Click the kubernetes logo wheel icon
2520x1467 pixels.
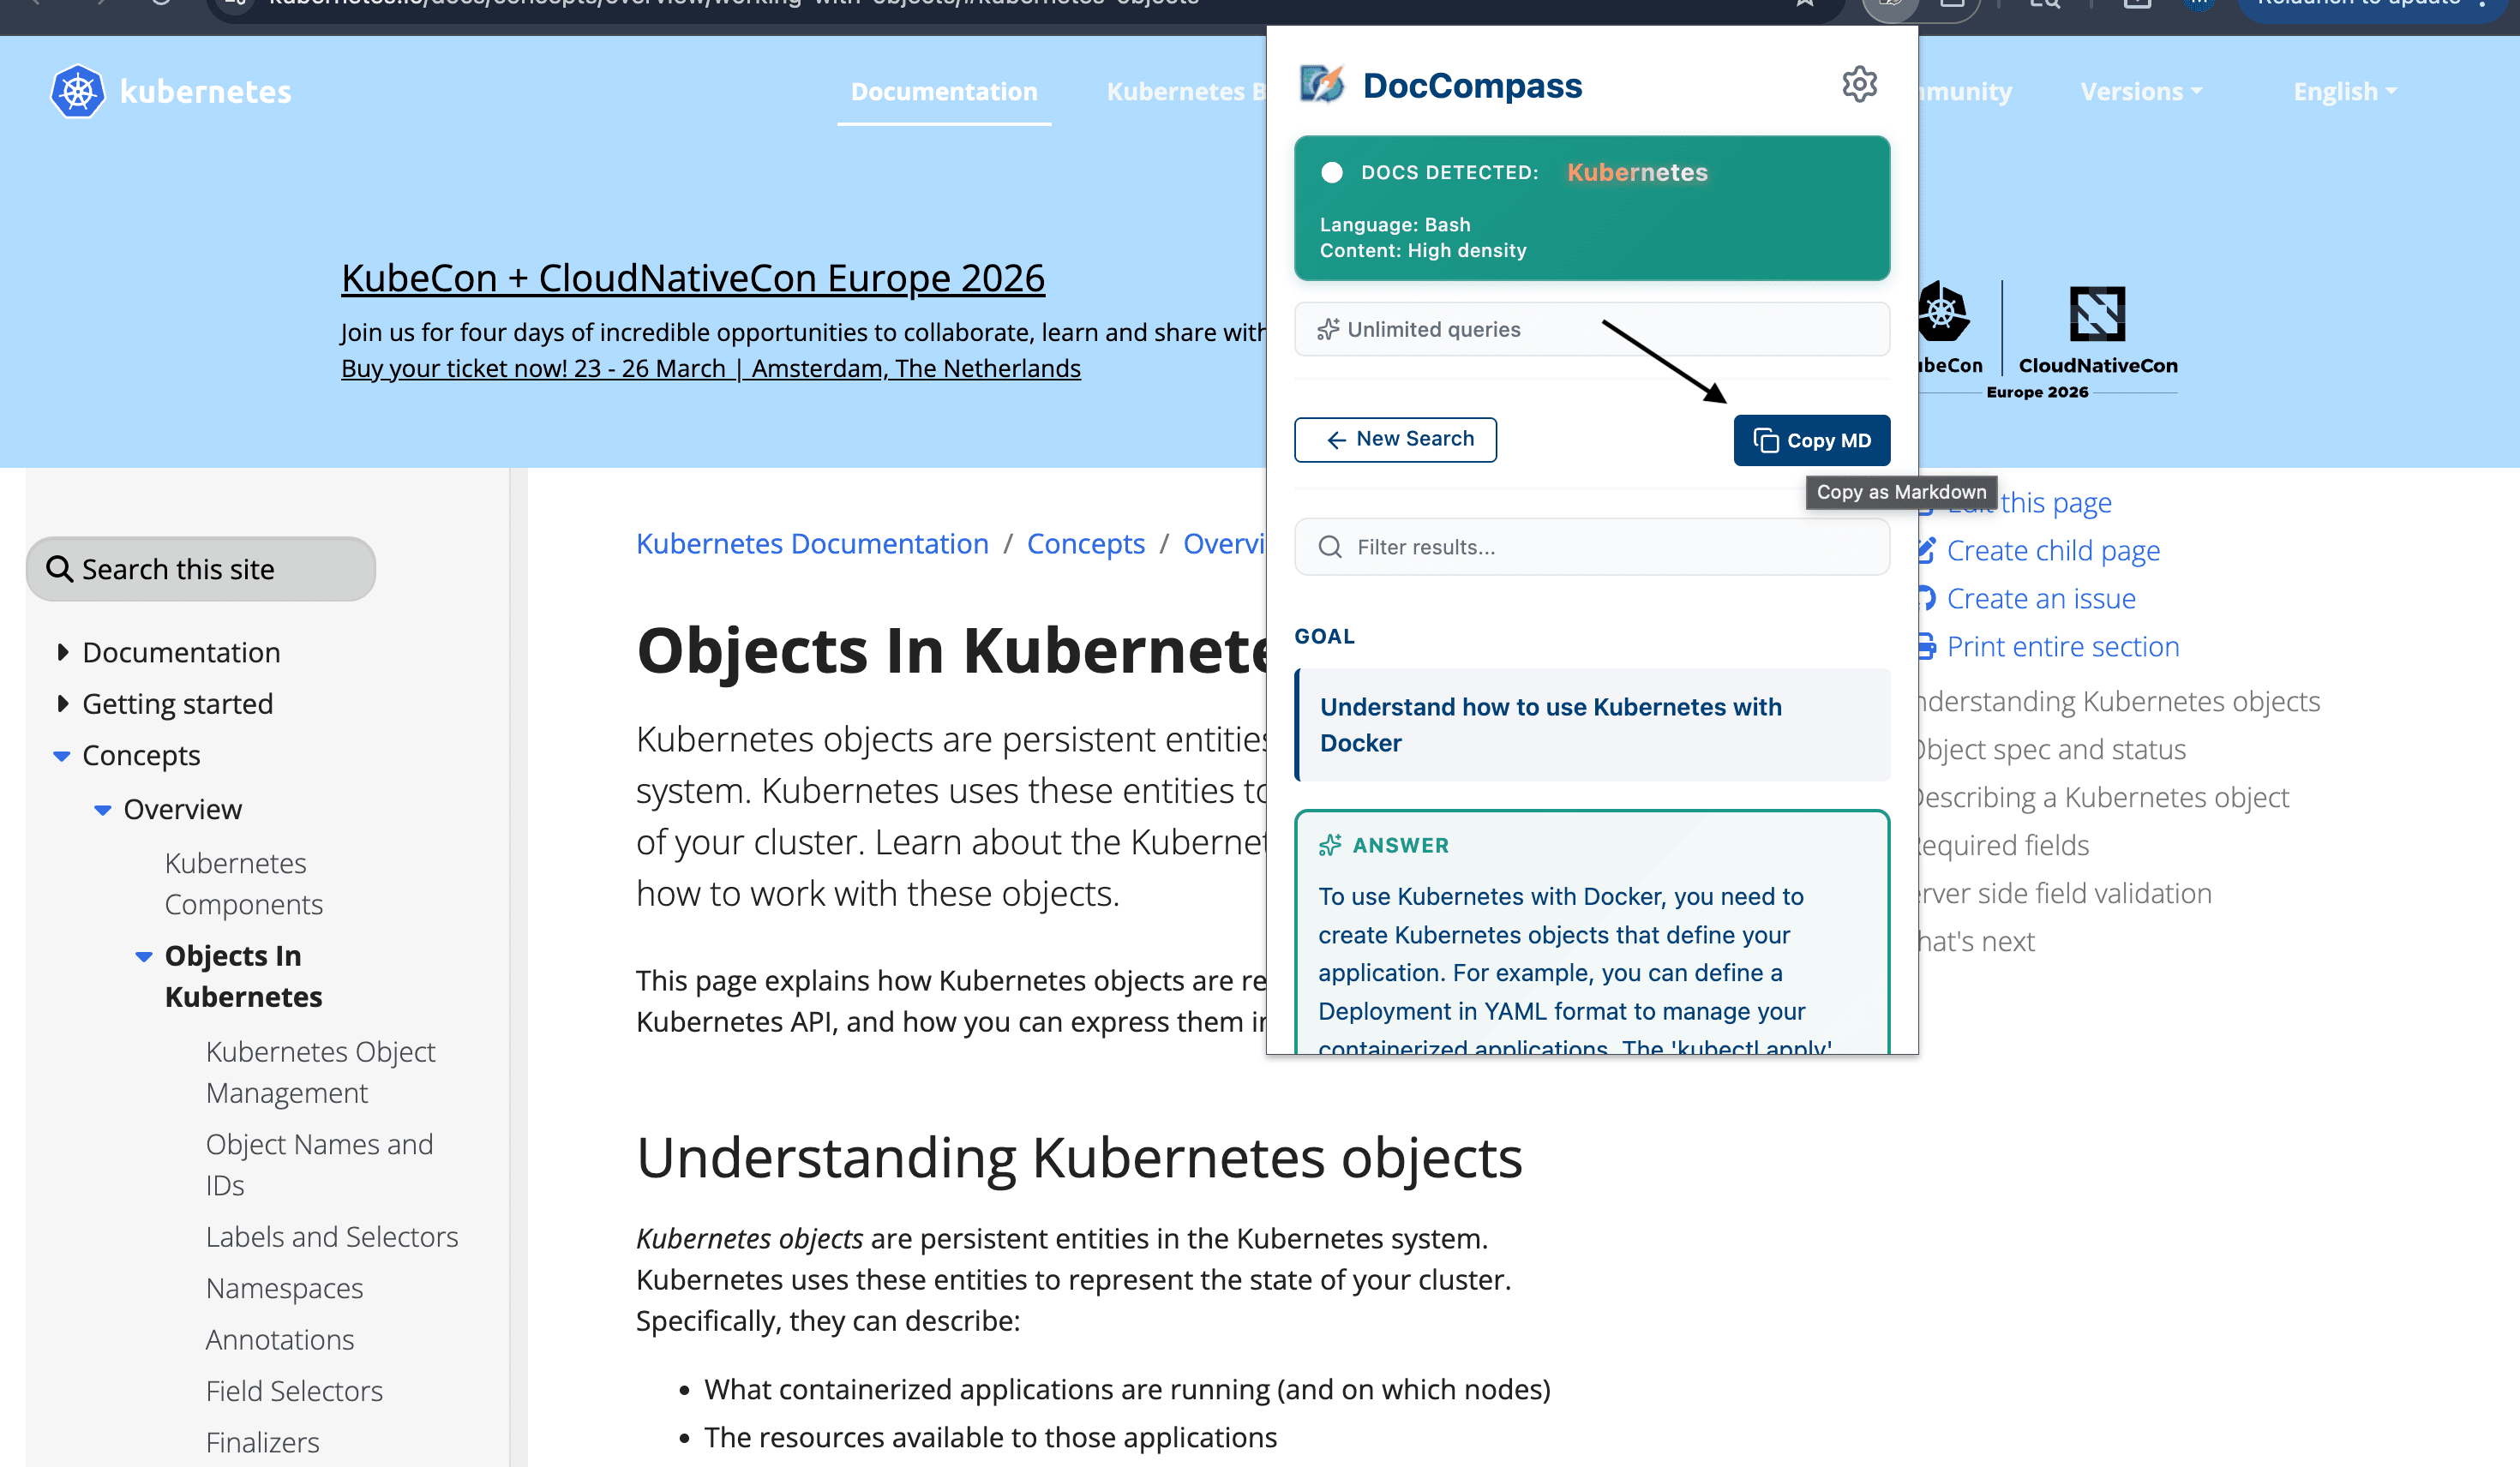pos(77,91)
